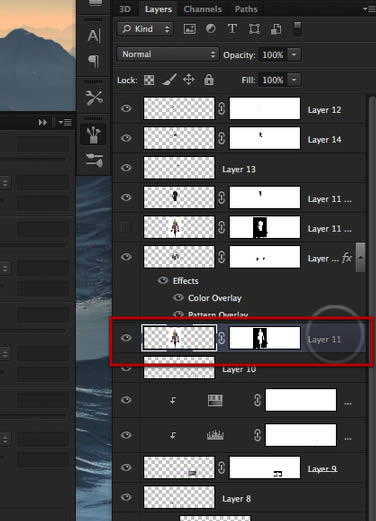This screenshot has height=521, width=376.
Task: Select Layer 13 thumbnail
Action: pos(179,168)
